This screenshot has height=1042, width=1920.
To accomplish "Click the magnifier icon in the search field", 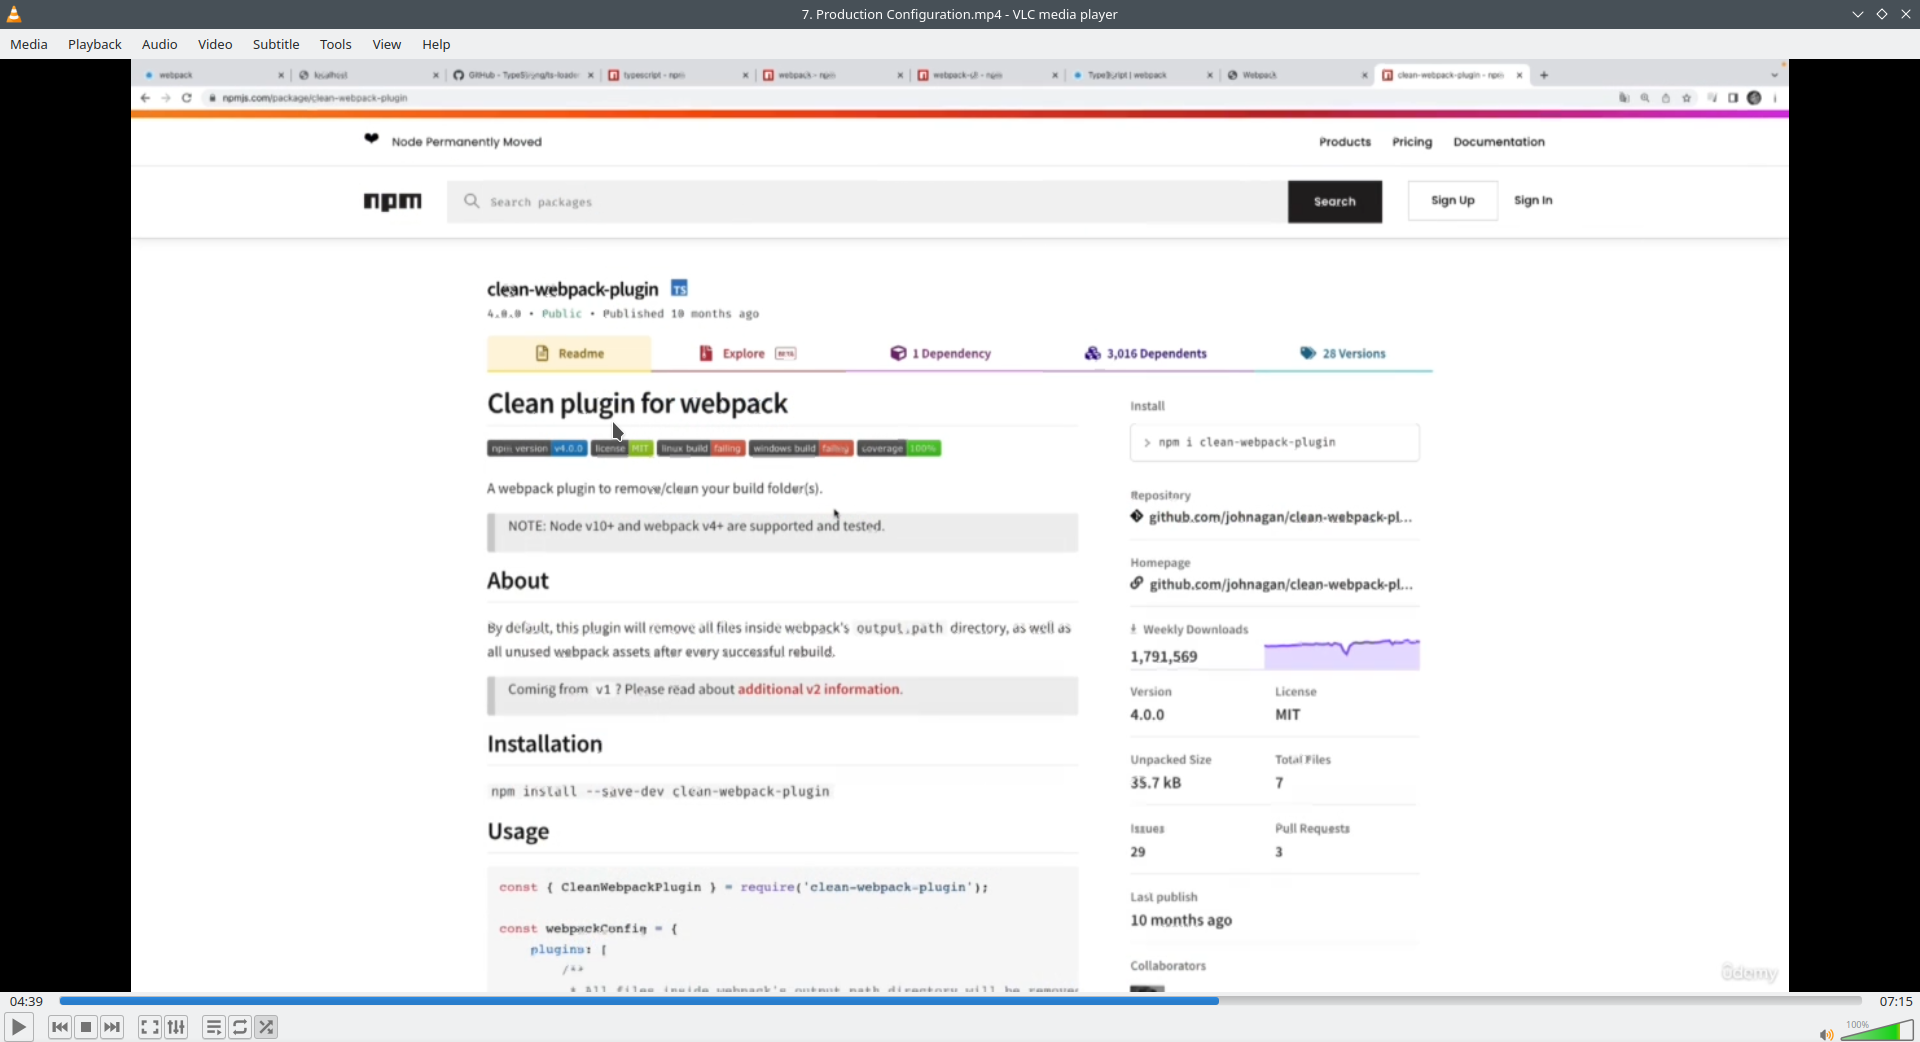I will (471, 201).
